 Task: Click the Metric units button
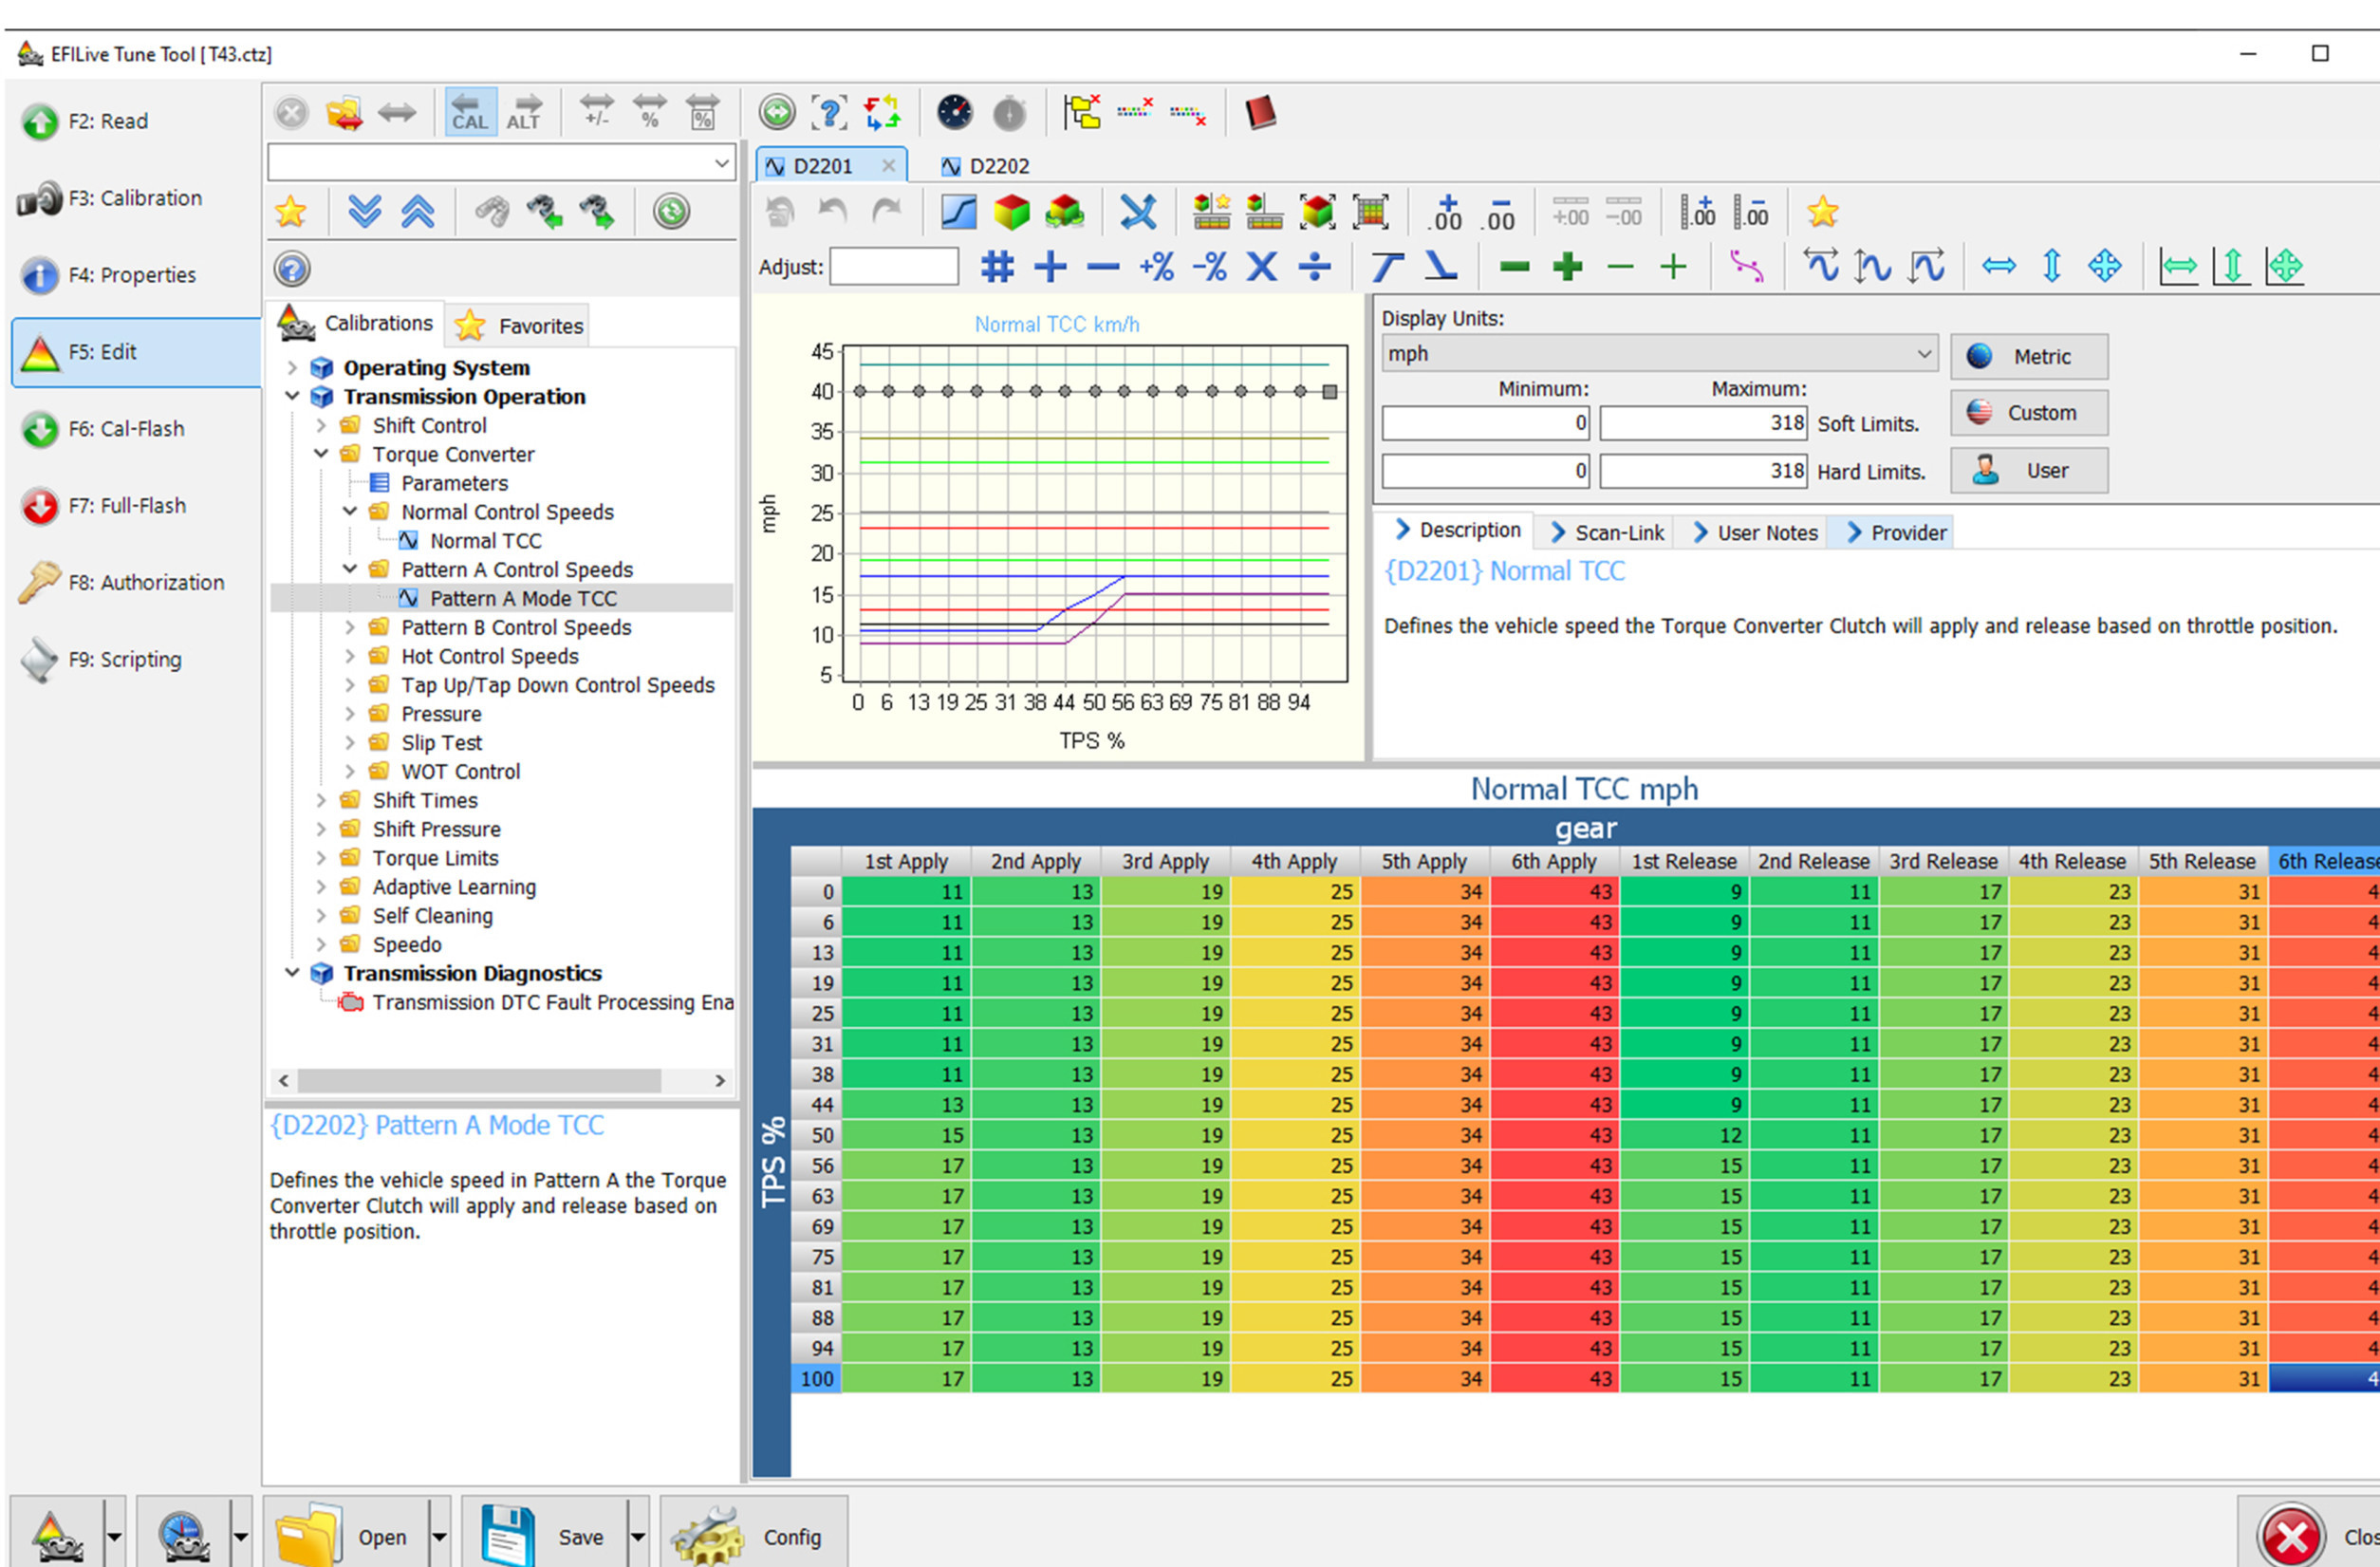2028,357
